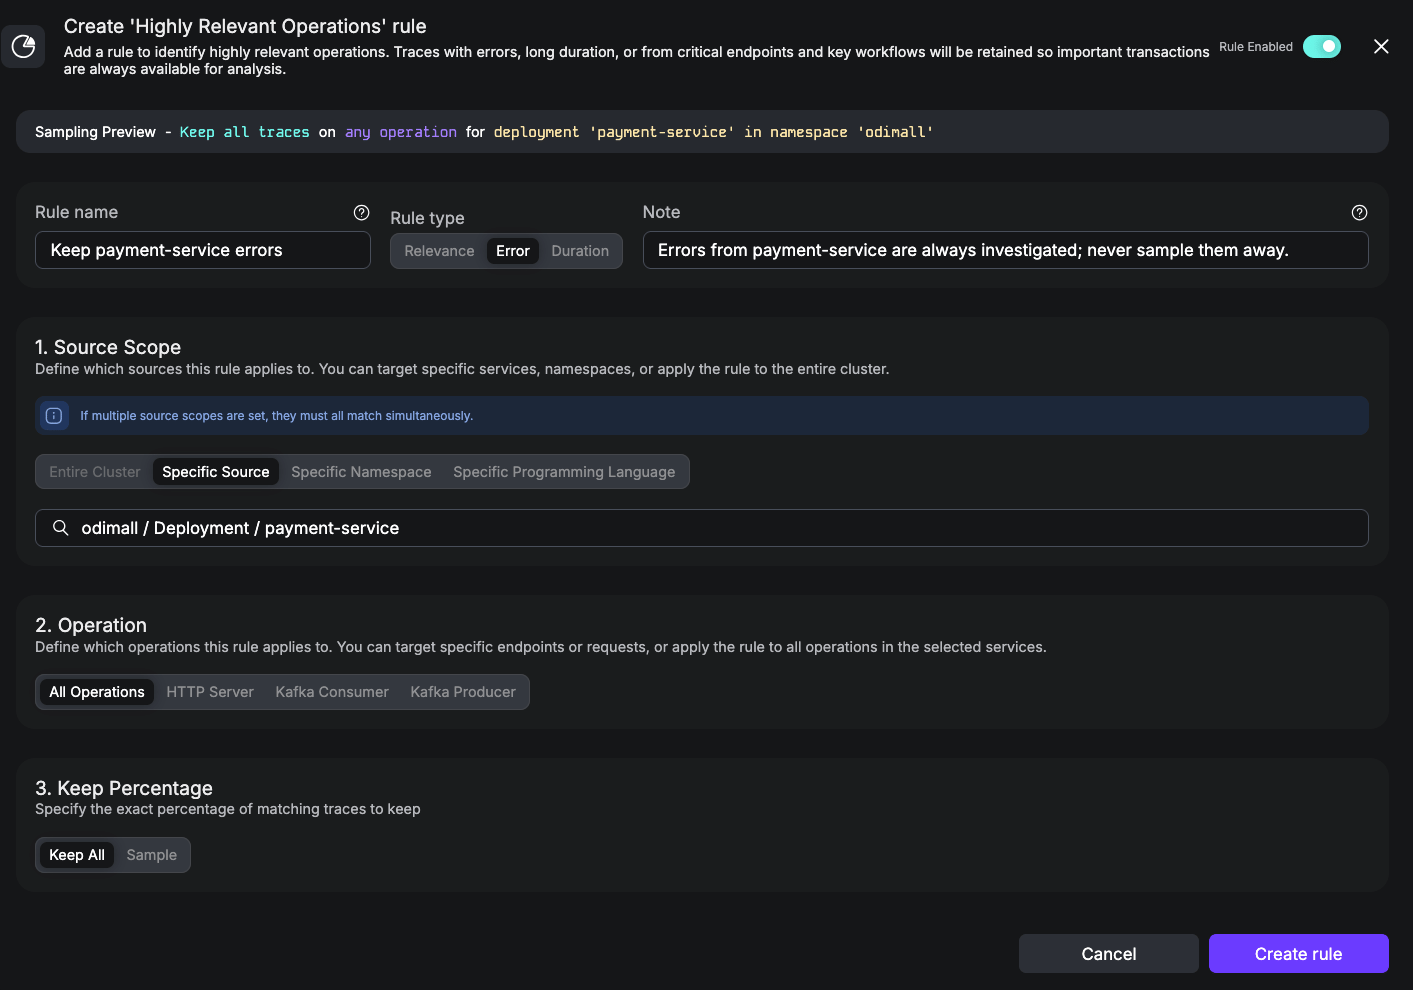This screenshot has width=1413, height=990.
Task: Close the Create rule dialog
Action: click(1381, 46)
